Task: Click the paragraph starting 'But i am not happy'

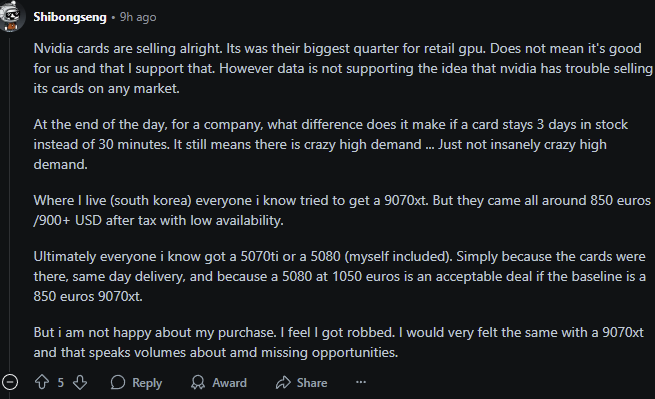Action: click(x=338, y=342)
